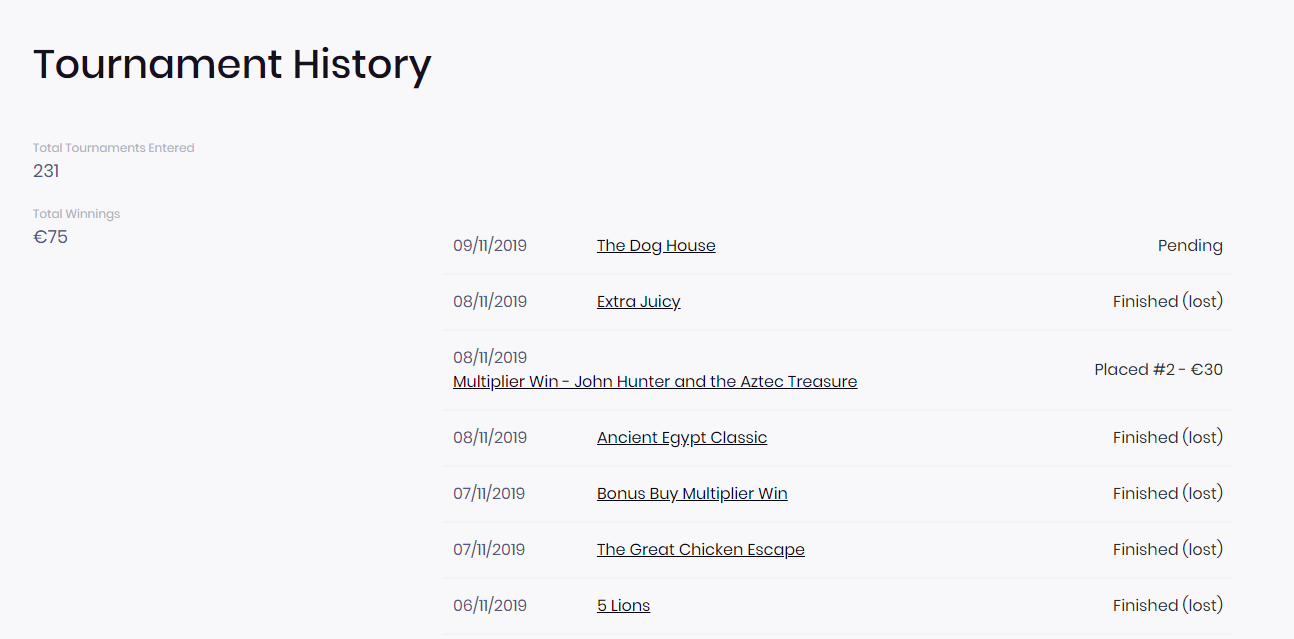Viewport: 1294px width, 639px height.
Task: Open The Dog House tournament link
Action: [x=656, y=246]
